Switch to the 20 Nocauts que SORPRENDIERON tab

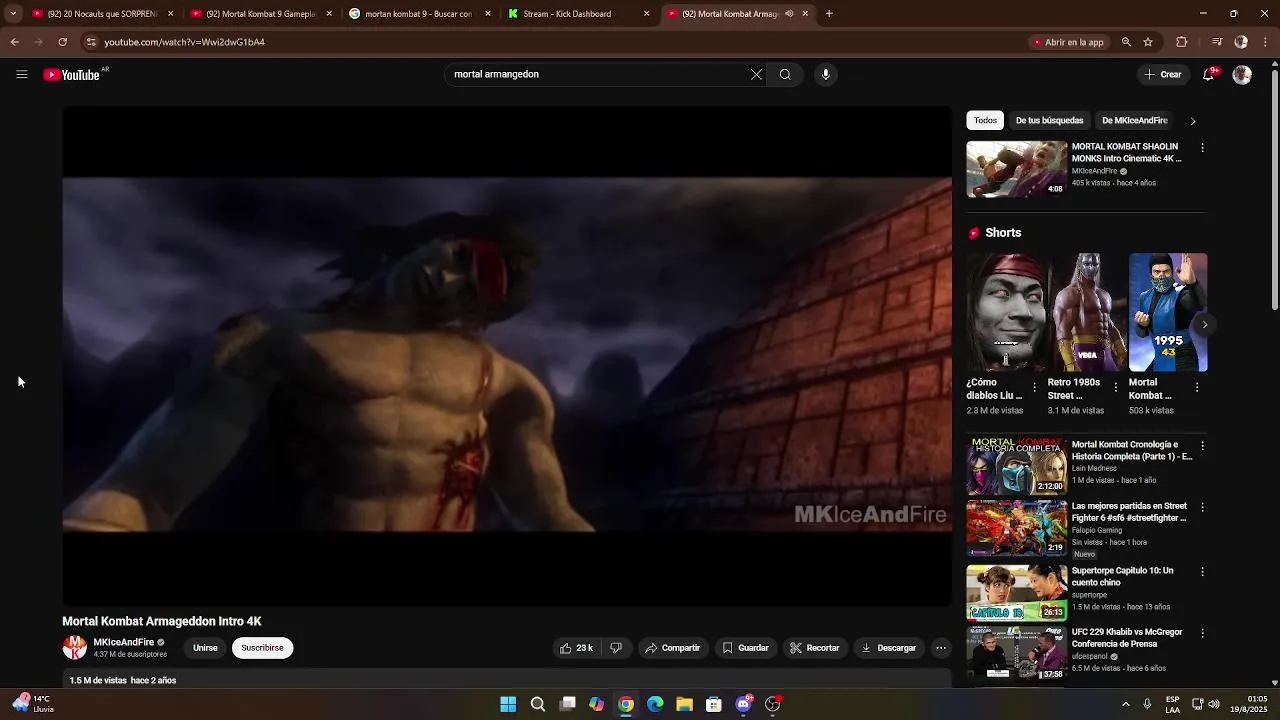pyautogui.click(x=102, y=14)
